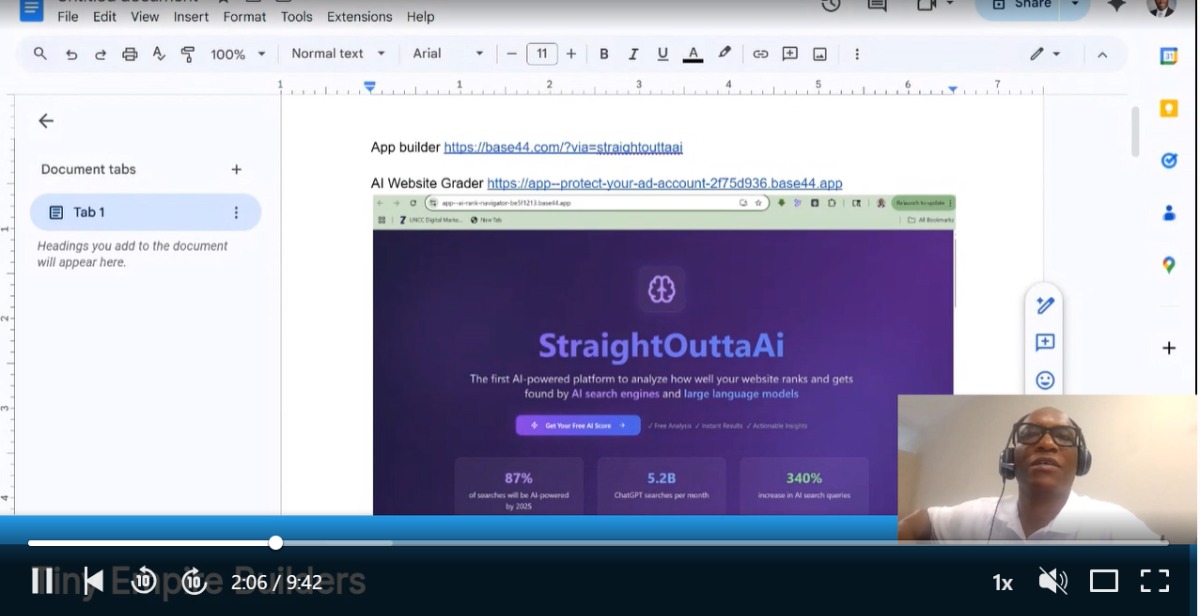Toggle italic formatting
The image size is (1200, 616).
(633, 54)
